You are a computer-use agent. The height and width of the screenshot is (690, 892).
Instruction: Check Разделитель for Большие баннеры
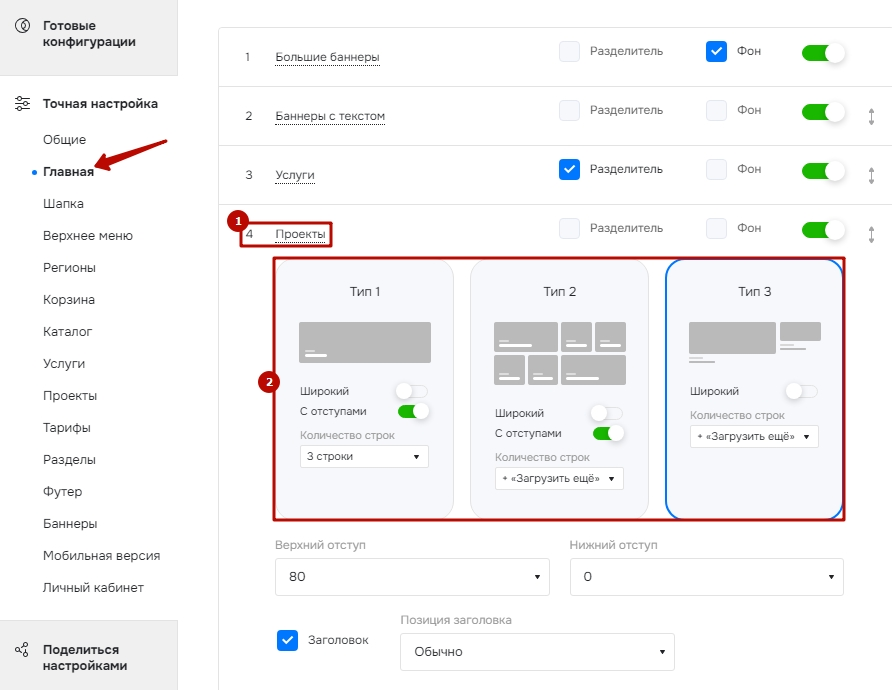click(569, 51)
